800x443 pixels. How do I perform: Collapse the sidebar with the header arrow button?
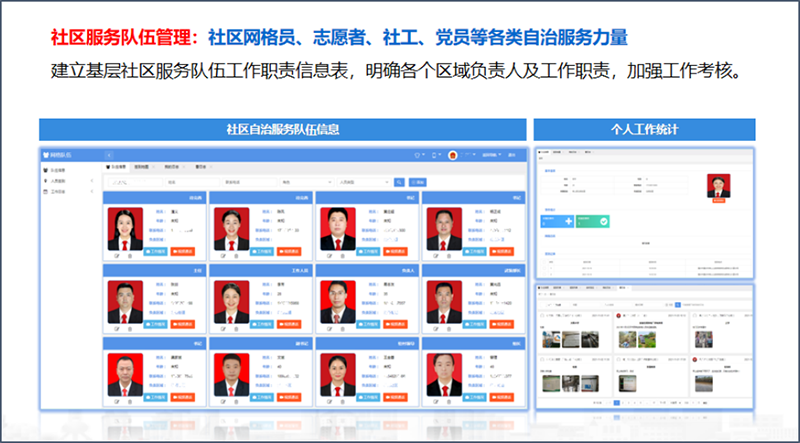pyautogui.click(x=109, y=155)
